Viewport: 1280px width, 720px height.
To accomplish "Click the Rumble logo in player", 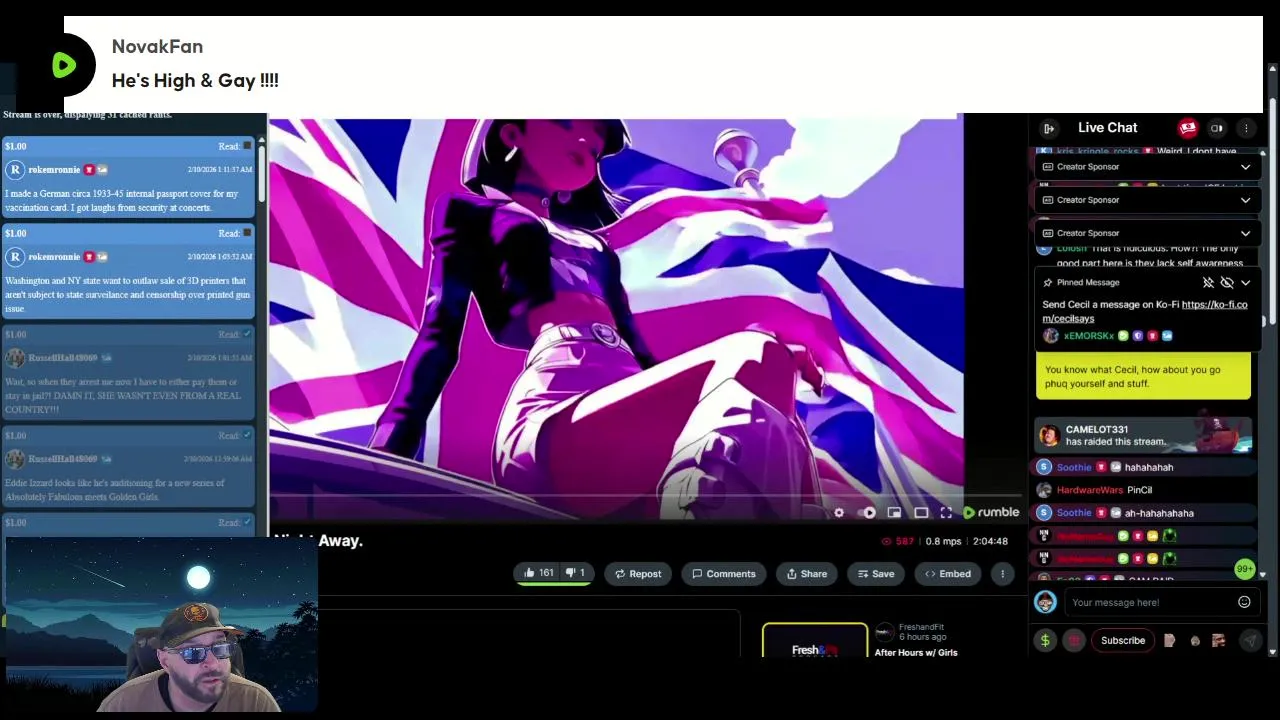I will 991,512.
